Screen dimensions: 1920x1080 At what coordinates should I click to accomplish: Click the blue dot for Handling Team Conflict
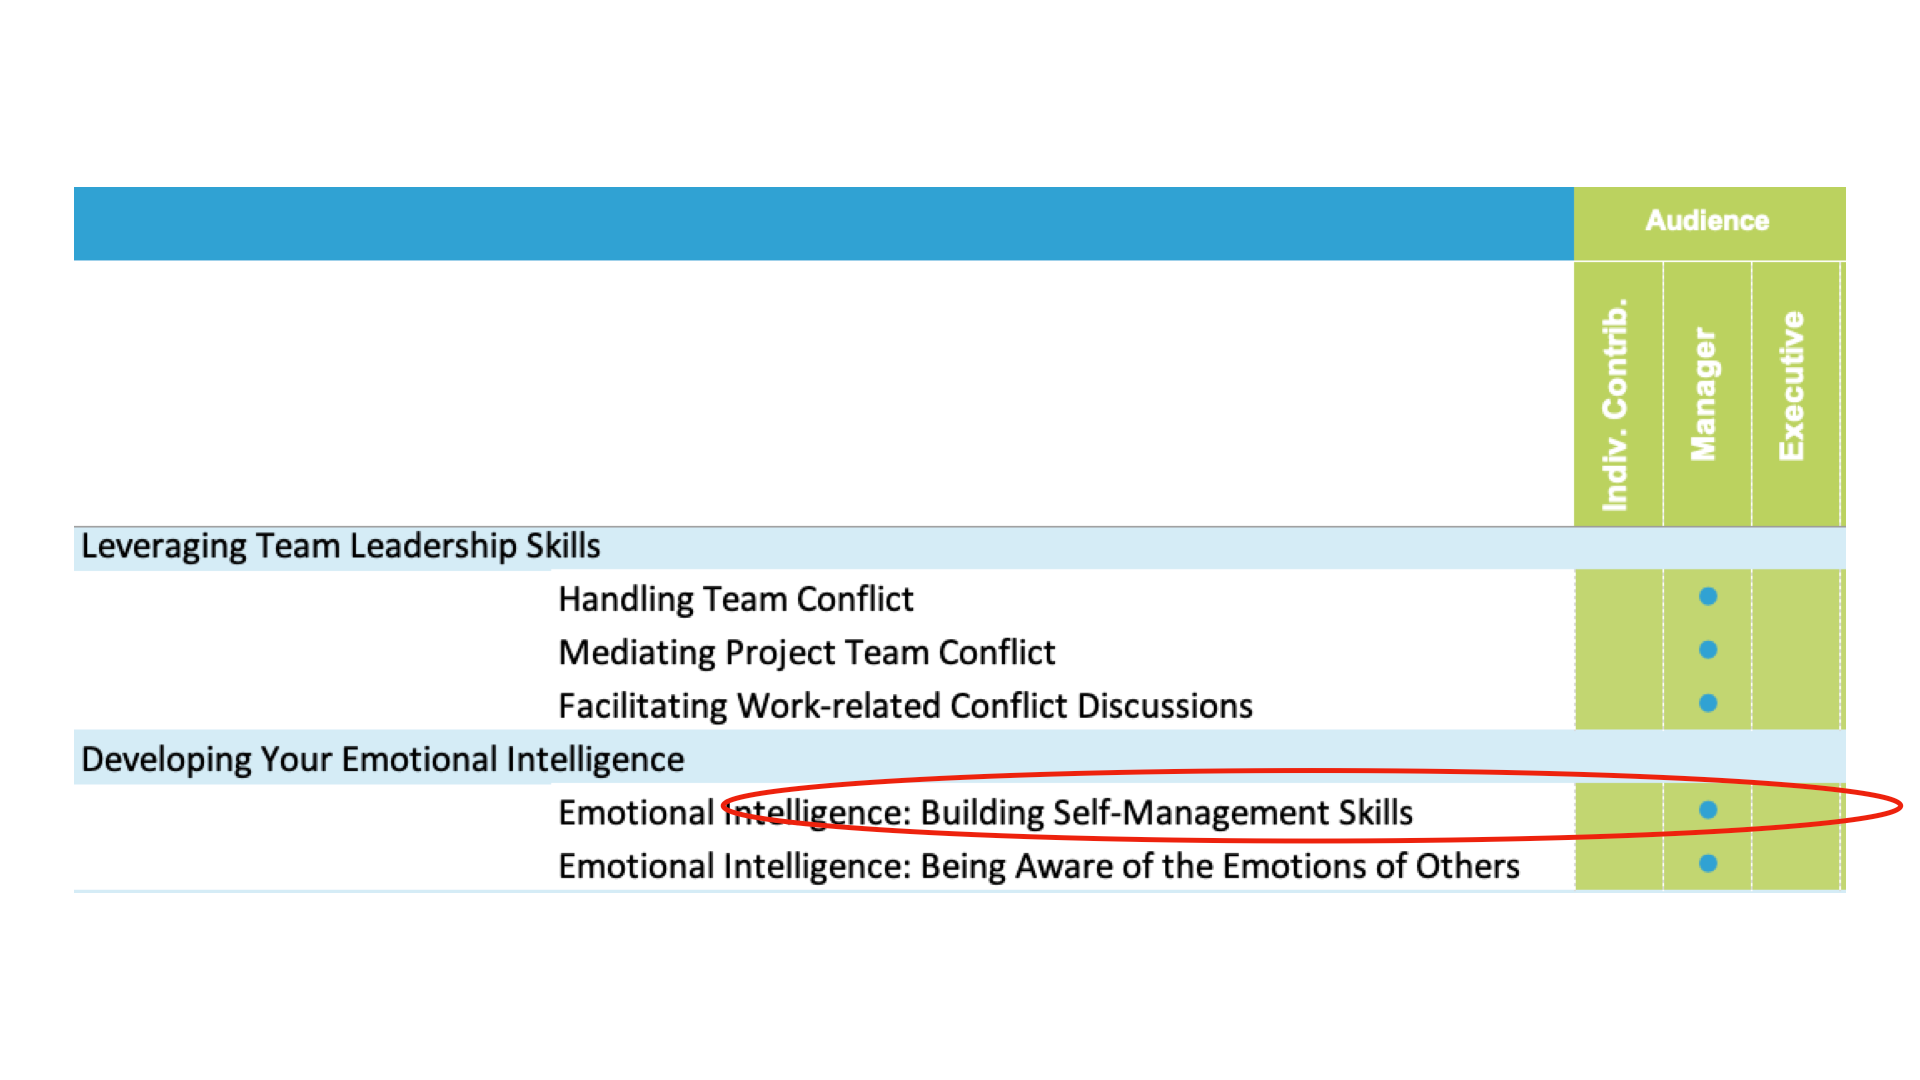coord(1708,596)
